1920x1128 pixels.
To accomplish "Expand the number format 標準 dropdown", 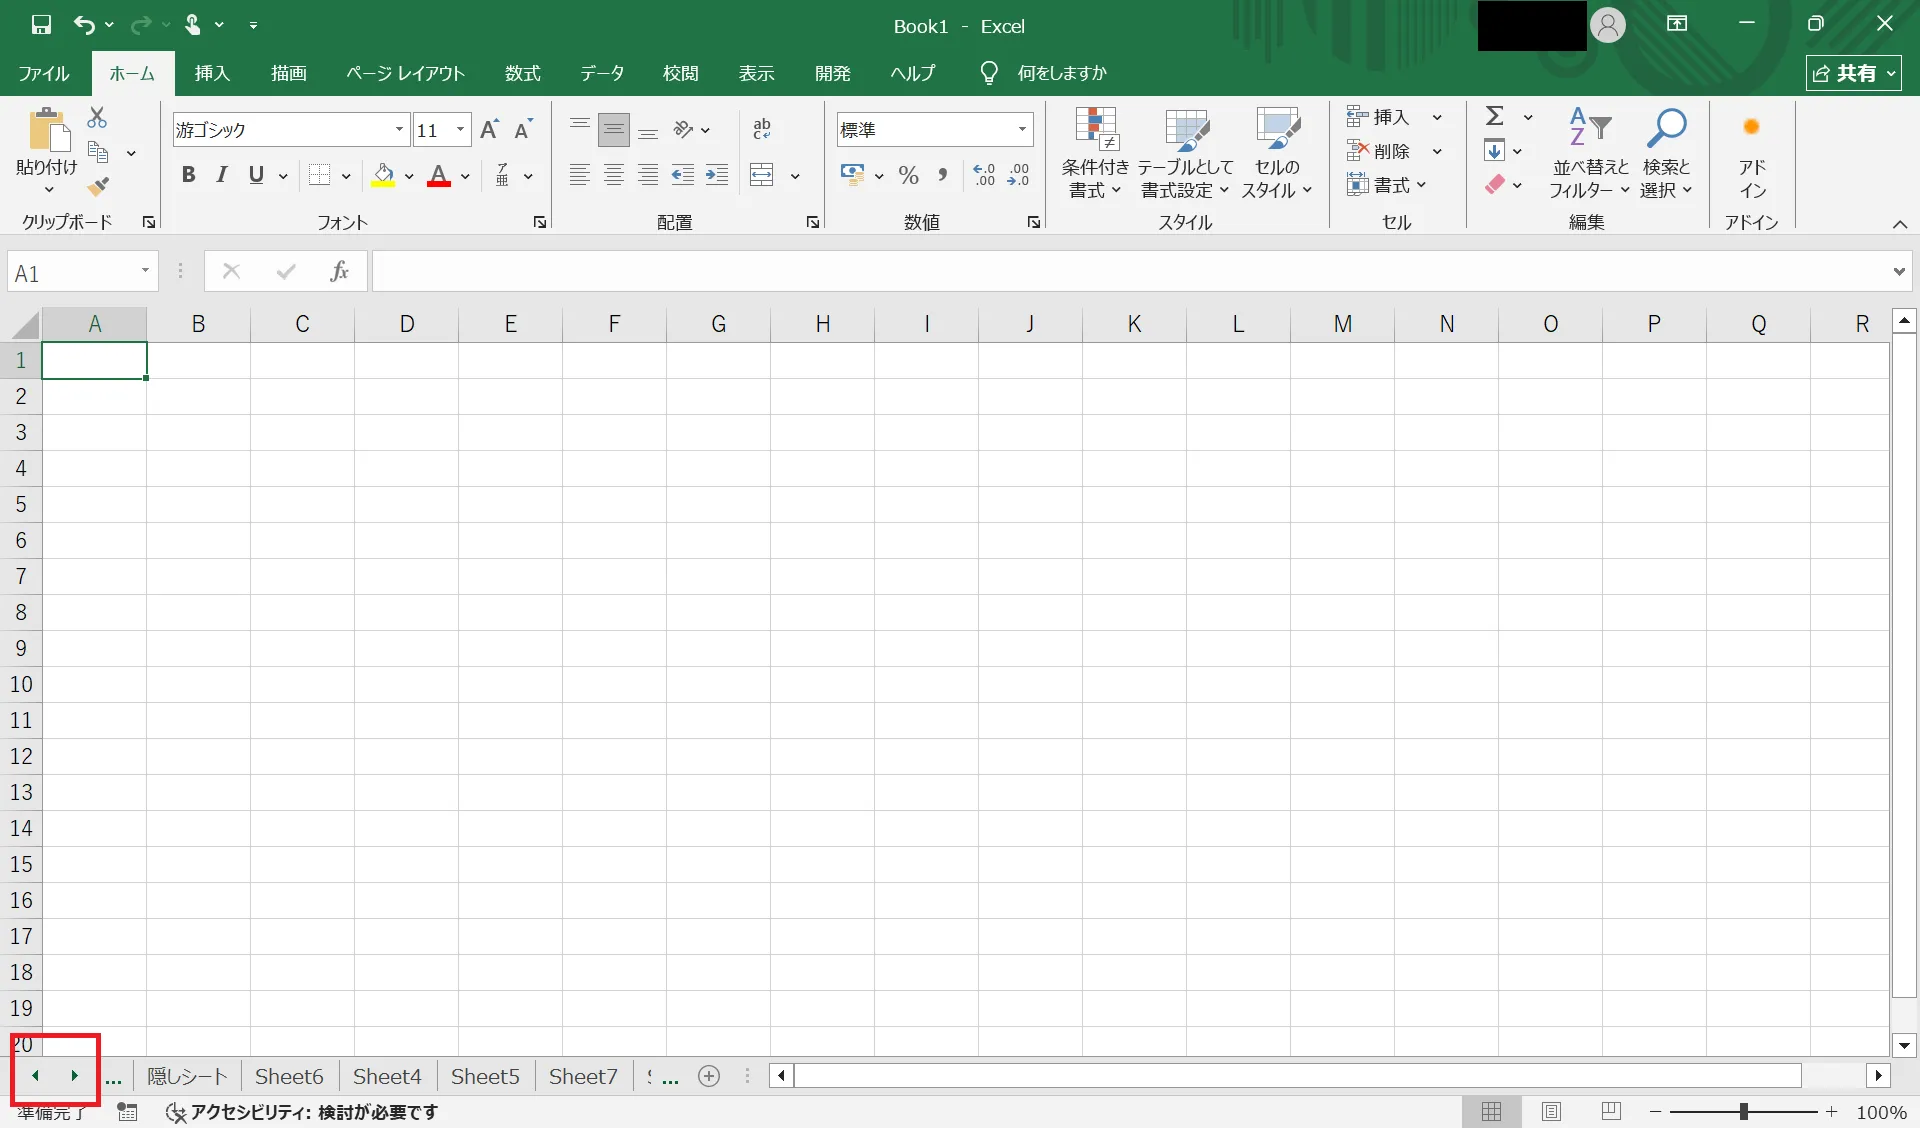I will (1022, 129).
